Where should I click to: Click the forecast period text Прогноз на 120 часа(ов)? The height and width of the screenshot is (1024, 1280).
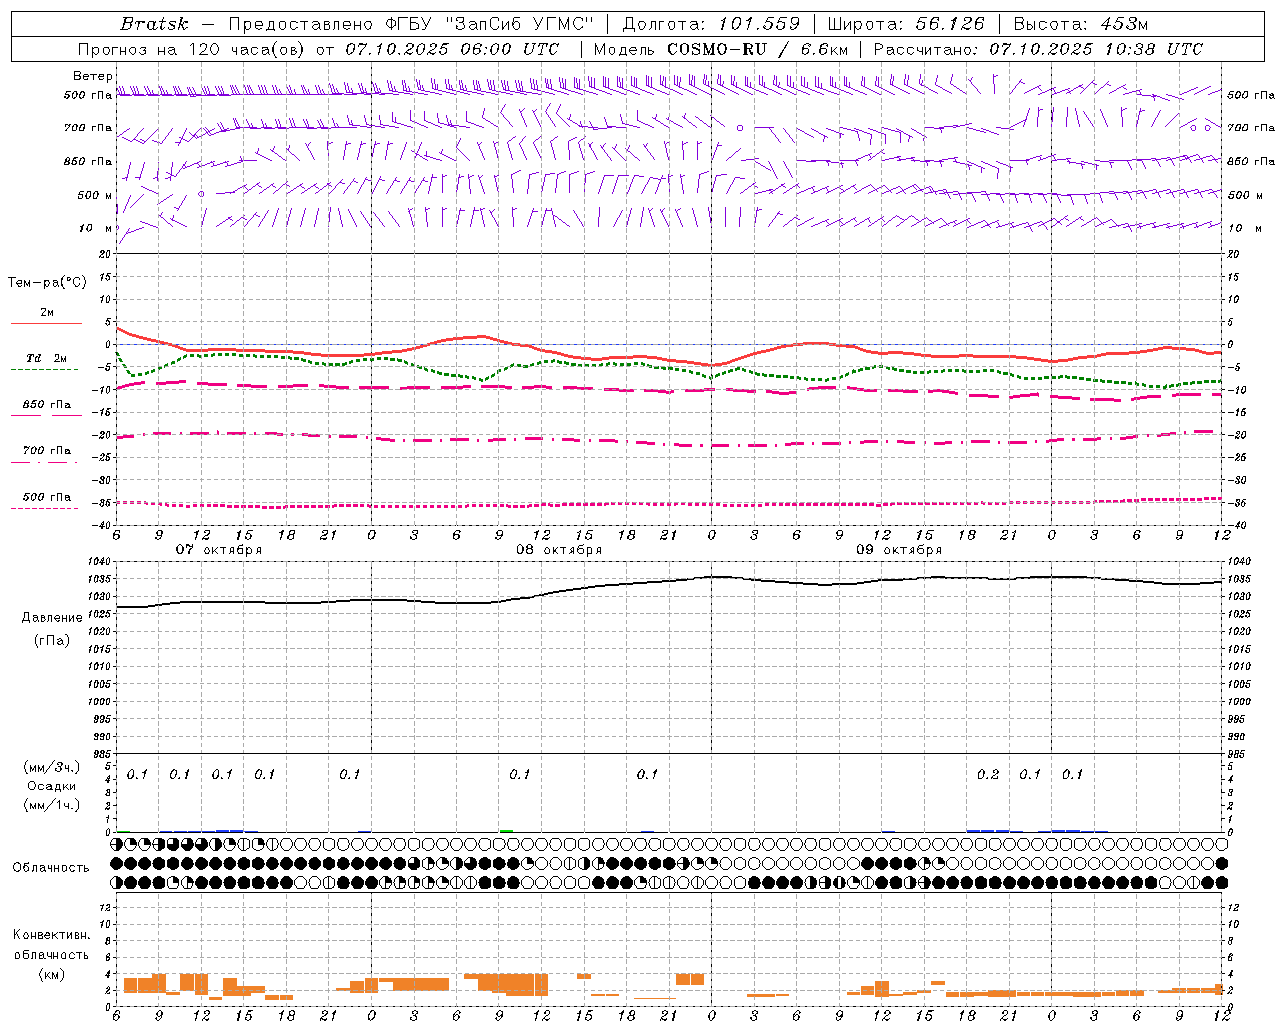point(192,49)
